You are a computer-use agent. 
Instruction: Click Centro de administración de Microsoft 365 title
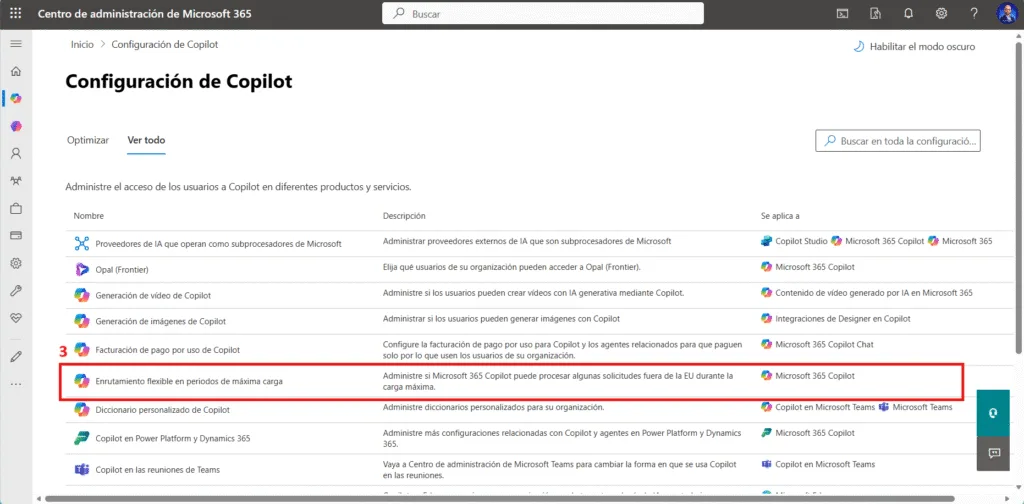click(x=144, y=13)
